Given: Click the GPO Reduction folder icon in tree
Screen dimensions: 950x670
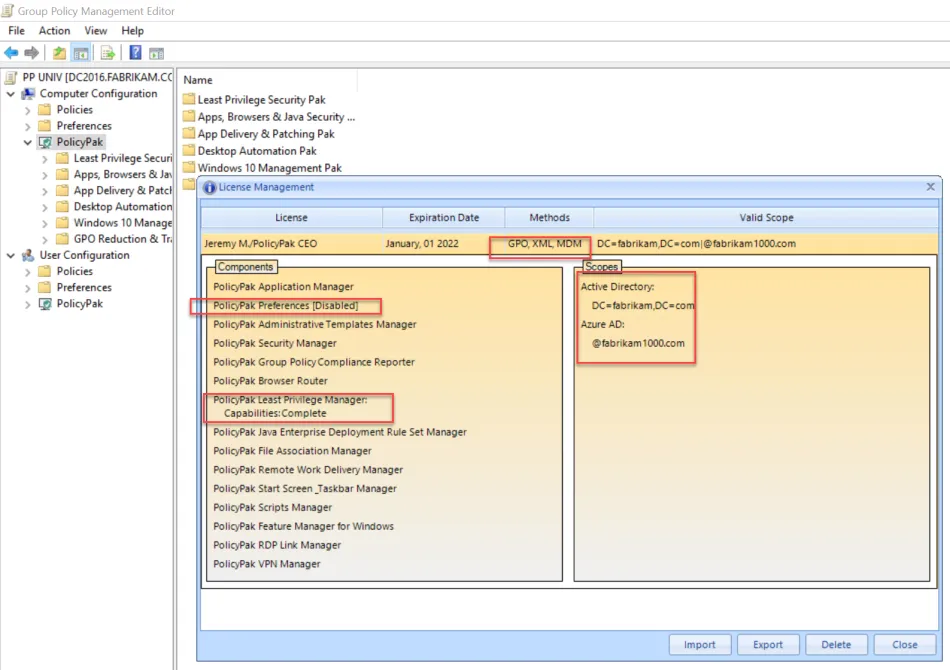Looking at the screenshot, I should 62,239.
